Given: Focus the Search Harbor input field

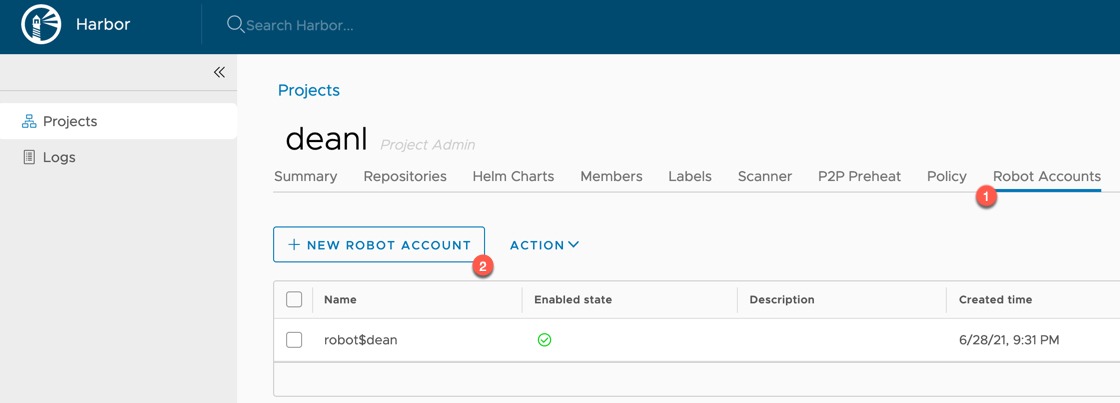Looking at the screenshot, I should pyautogui.click(x=300, y=26).
